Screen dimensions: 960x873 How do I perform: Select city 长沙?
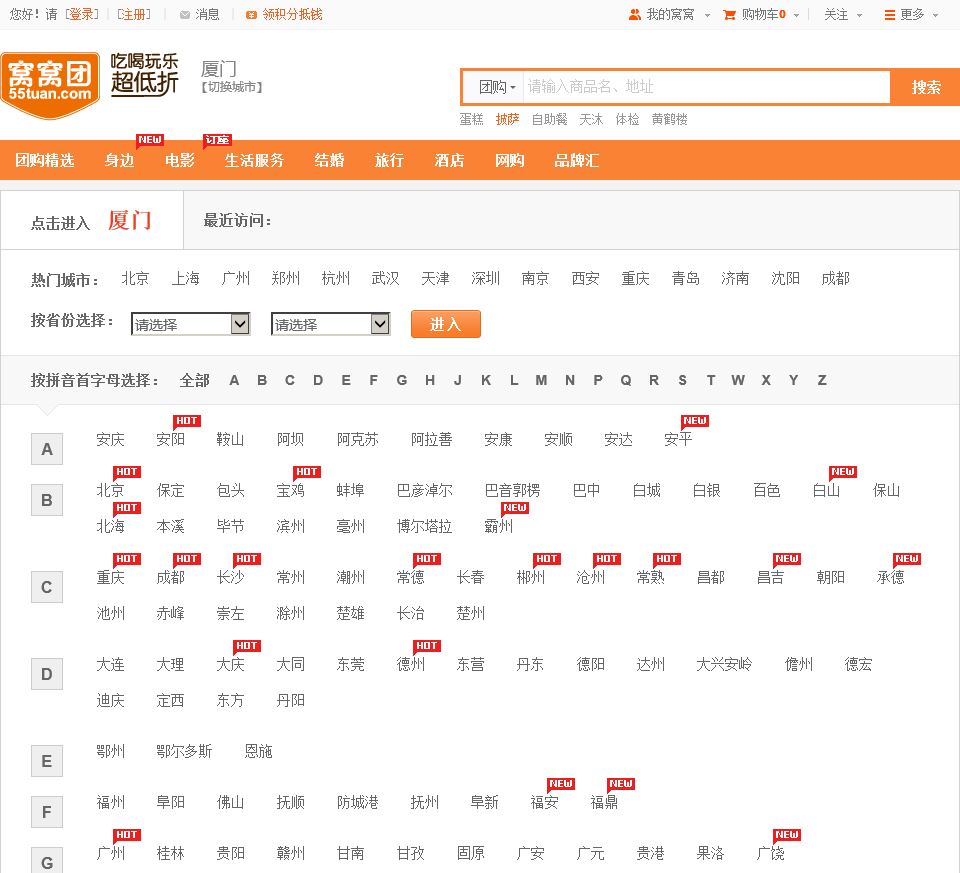(231, 577)
